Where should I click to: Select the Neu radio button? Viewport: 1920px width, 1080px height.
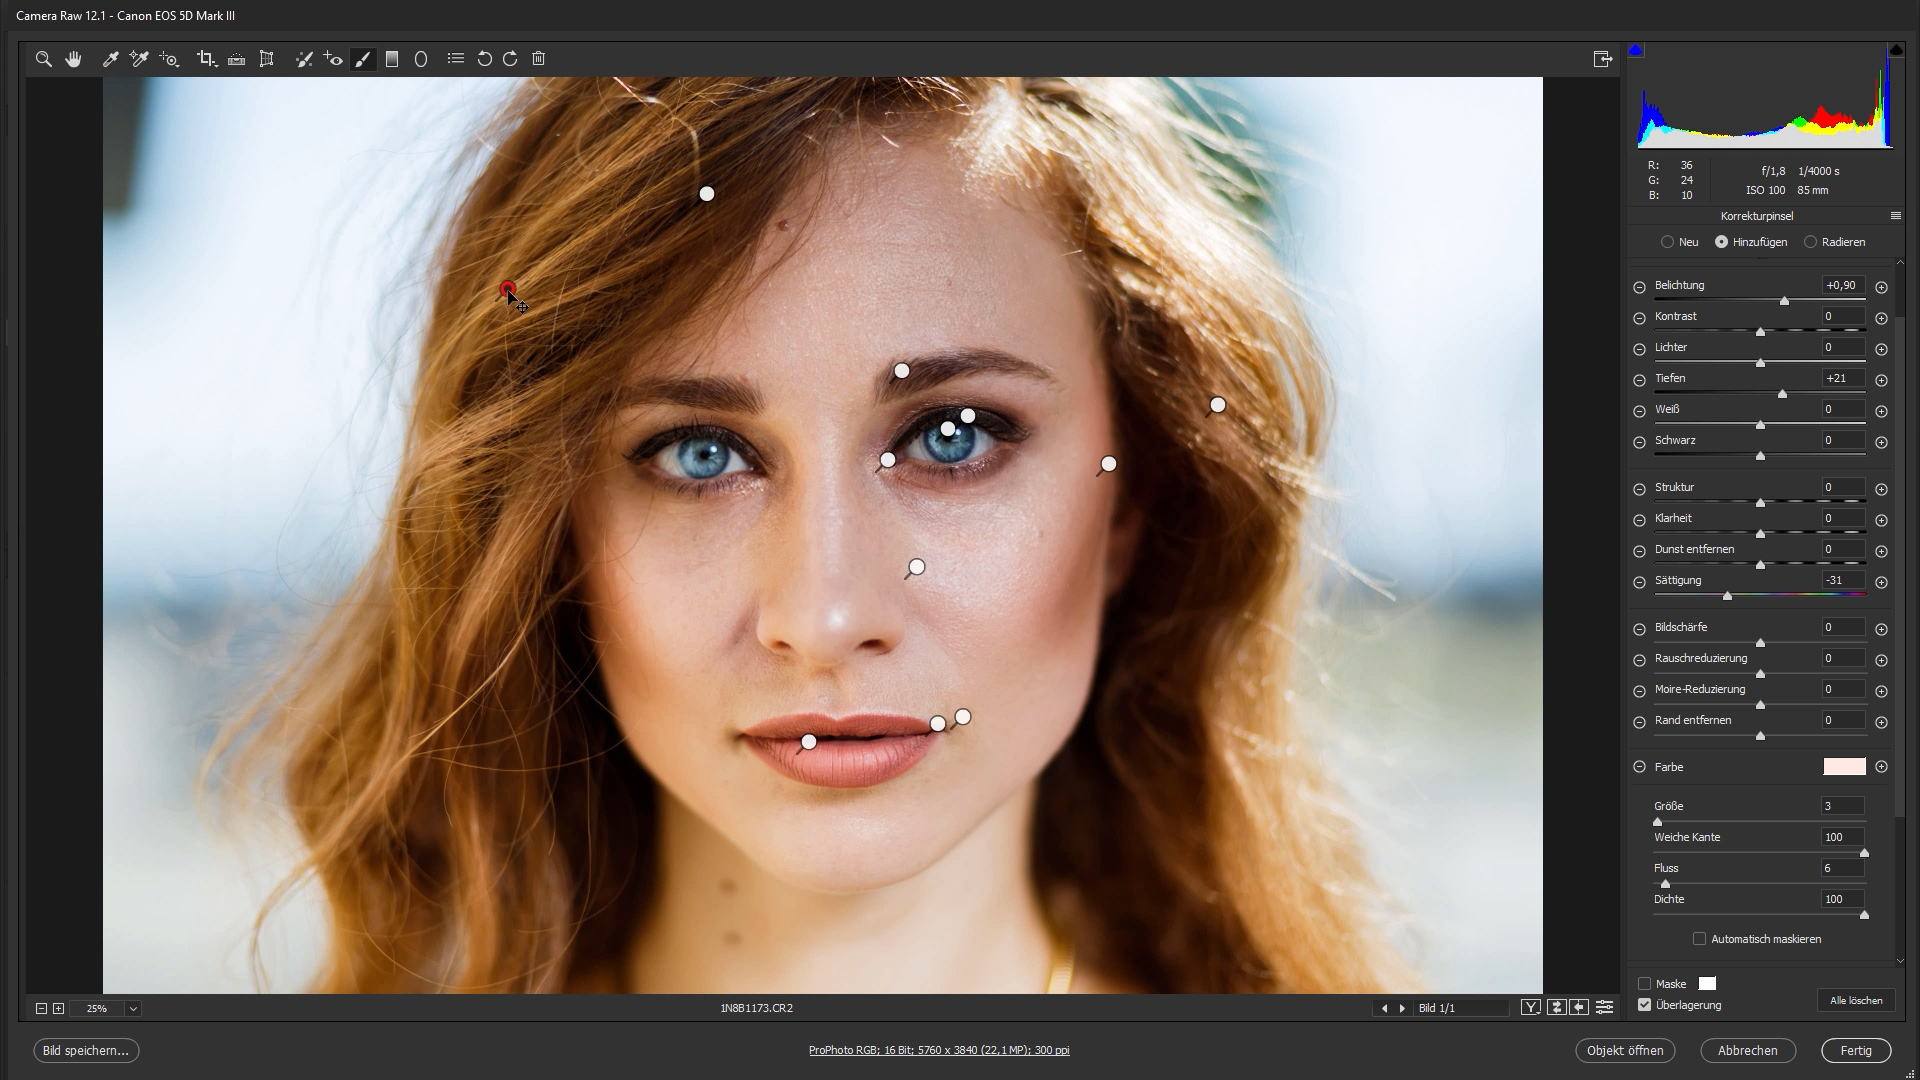click(1666, 242)
